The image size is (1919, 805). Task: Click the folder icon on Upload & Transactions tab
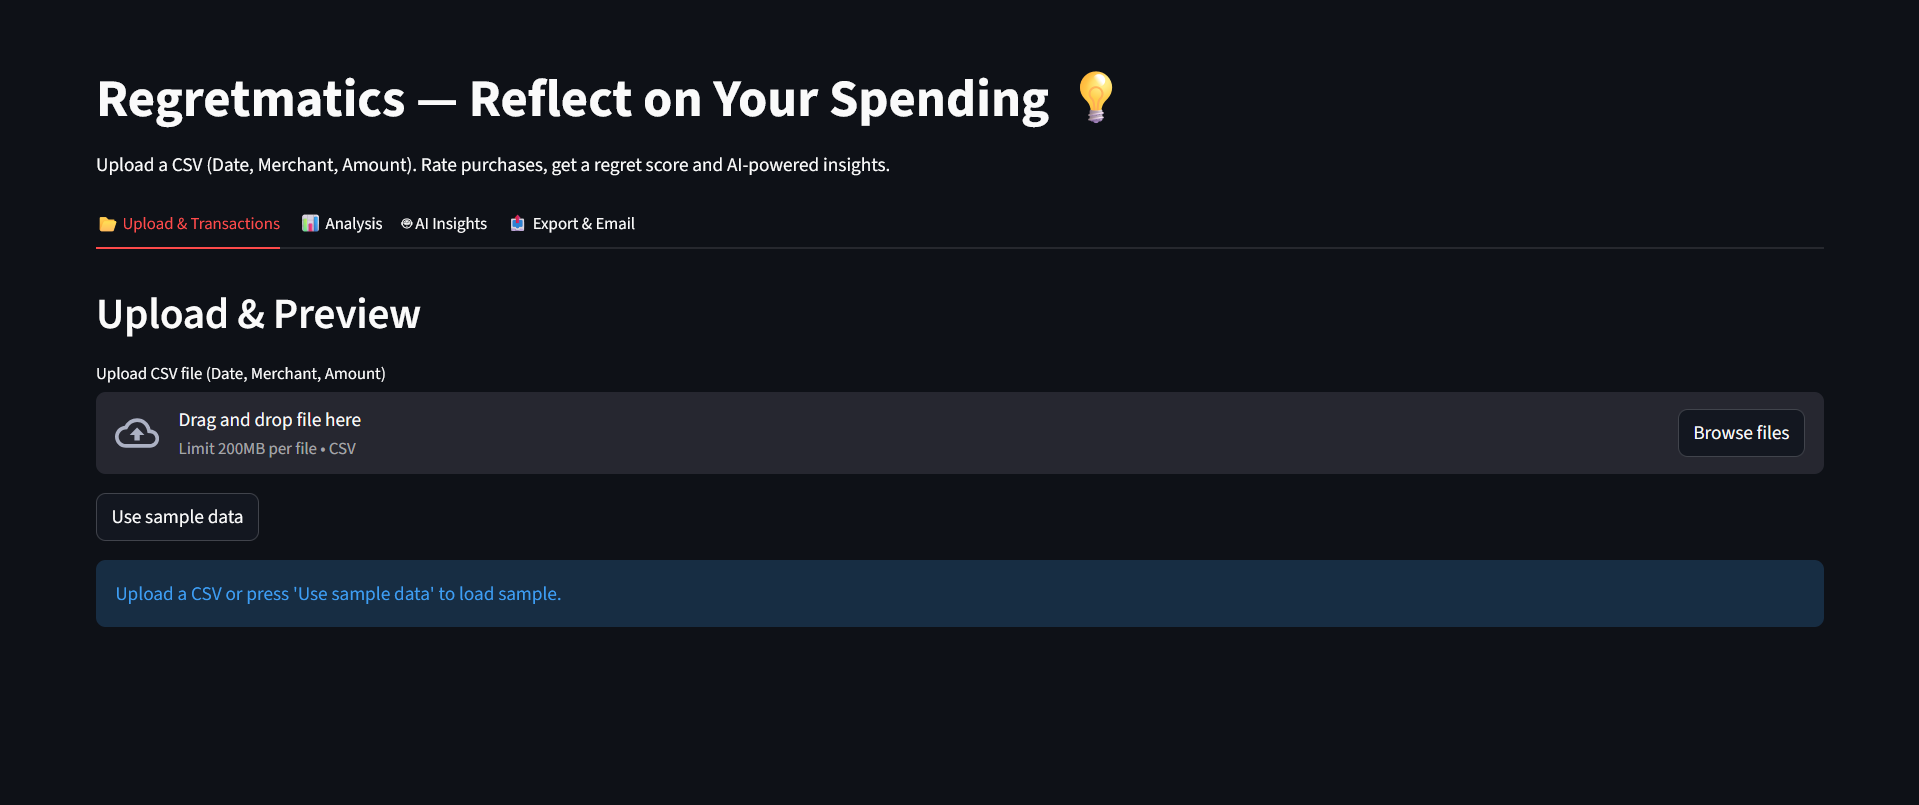[107, 224]
